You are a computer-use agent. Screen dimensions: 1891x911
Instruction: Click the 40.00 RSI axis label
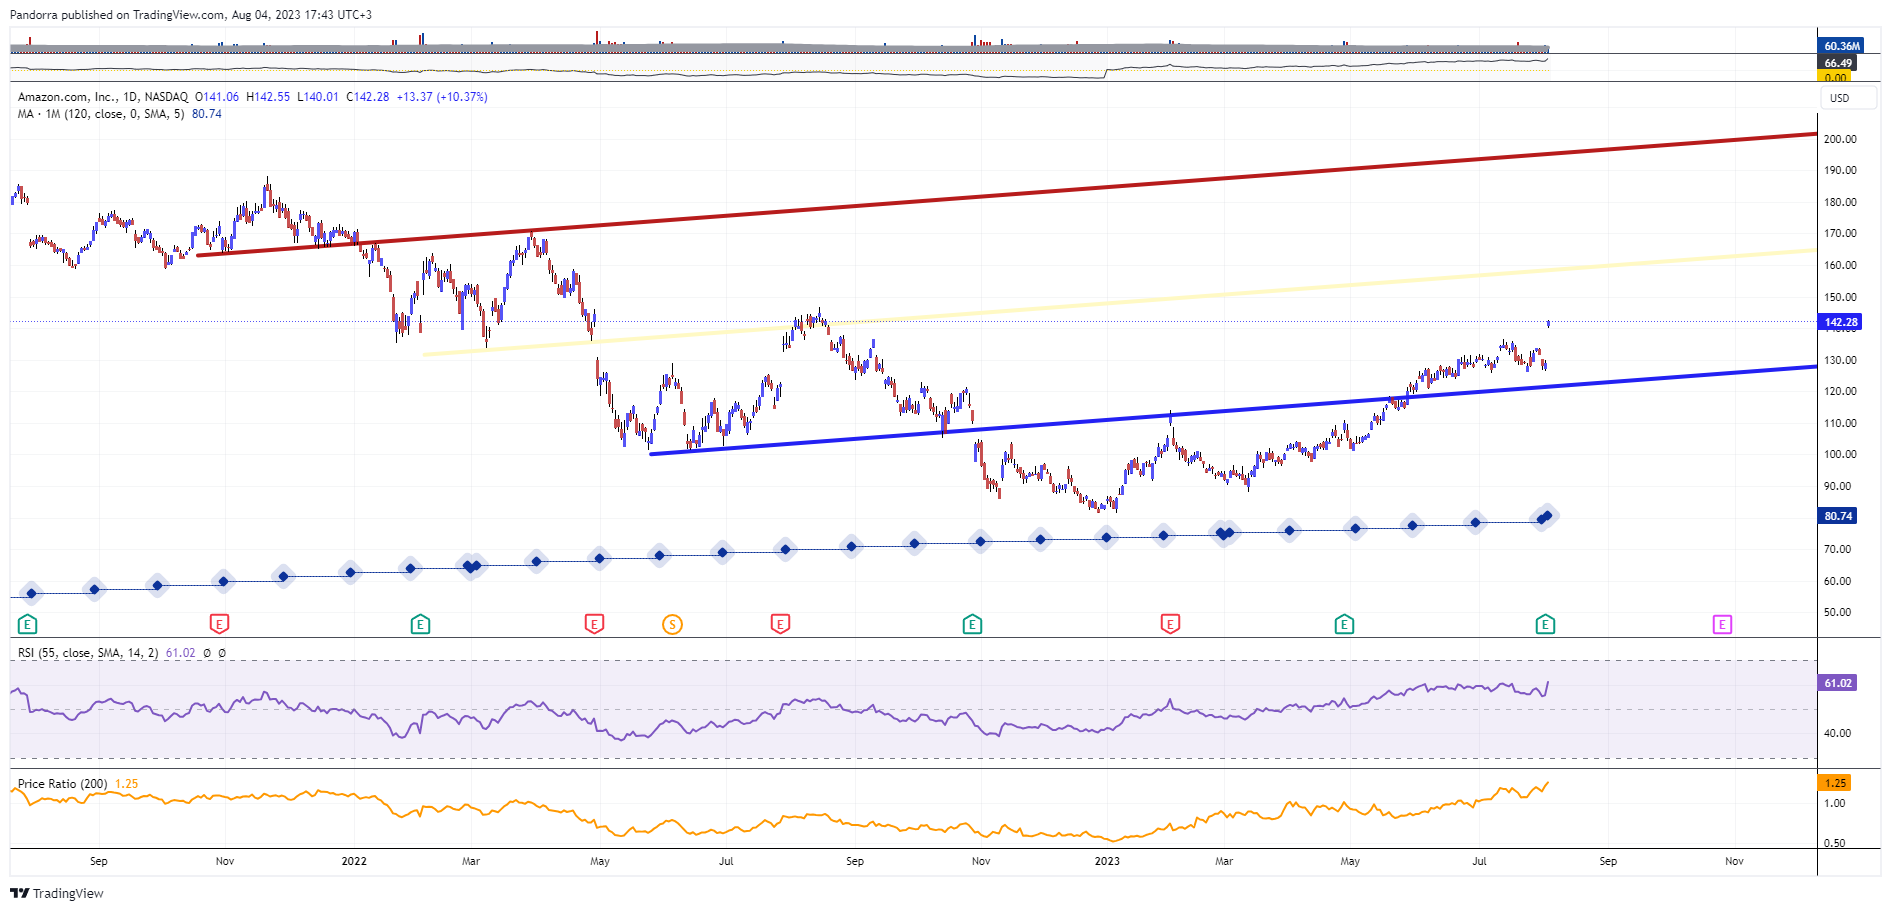[x=1837, y=733]
